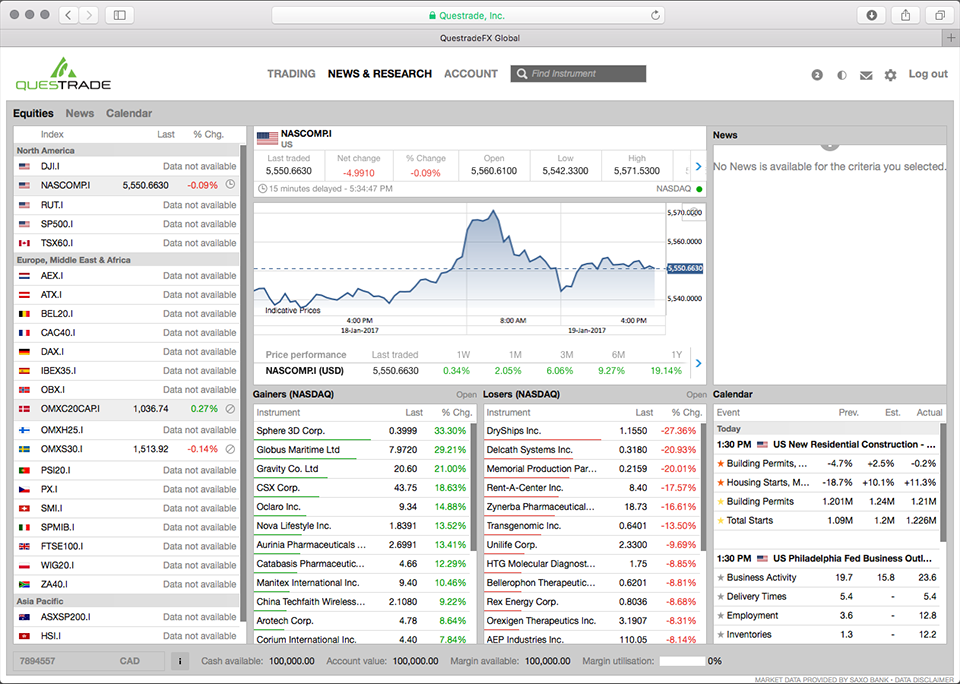
Task: Click the no-data icon on OMXC20CAP.I row
Action: (230, 408)
